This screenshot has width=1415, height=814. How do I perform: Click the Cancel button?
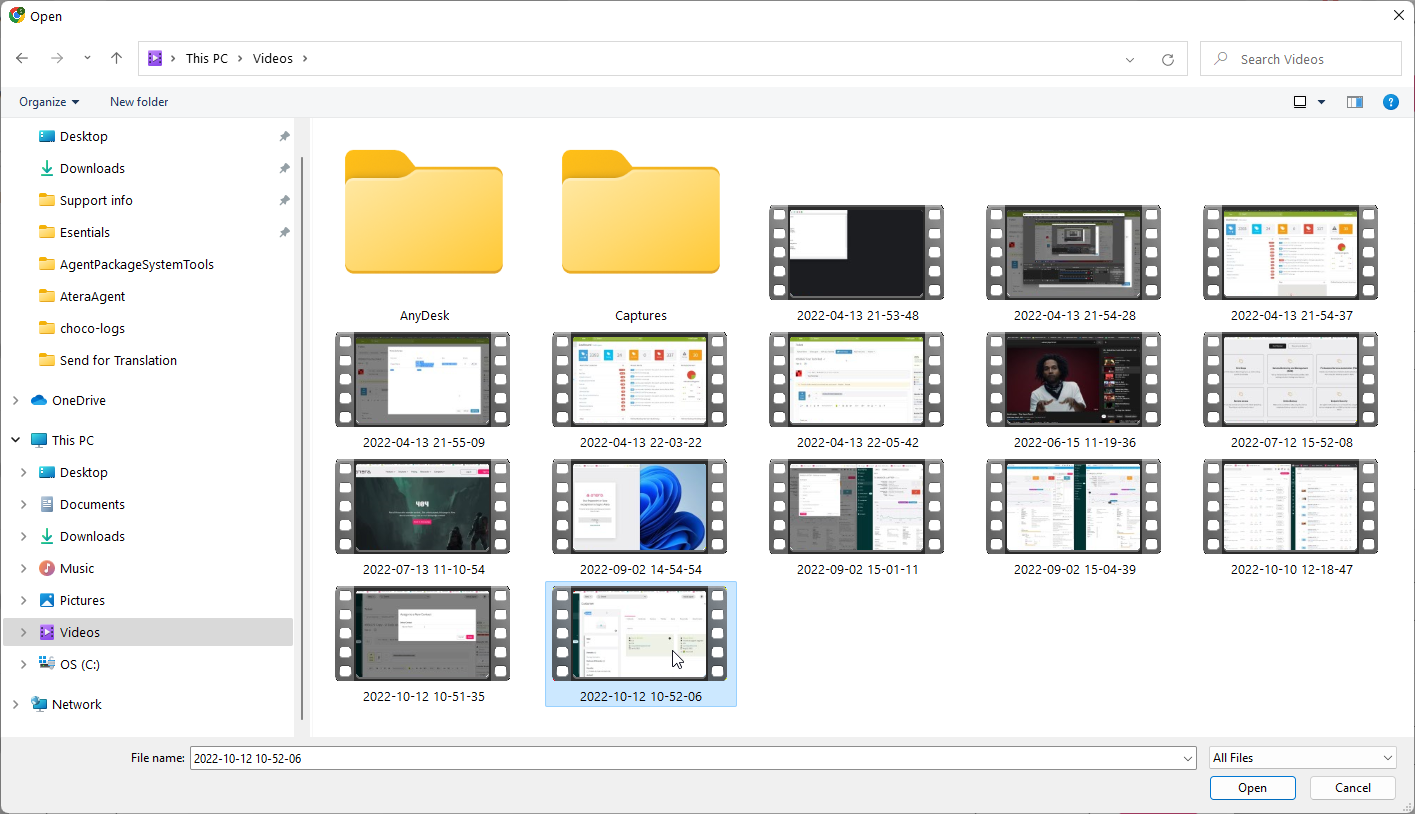click(1352, 788)
